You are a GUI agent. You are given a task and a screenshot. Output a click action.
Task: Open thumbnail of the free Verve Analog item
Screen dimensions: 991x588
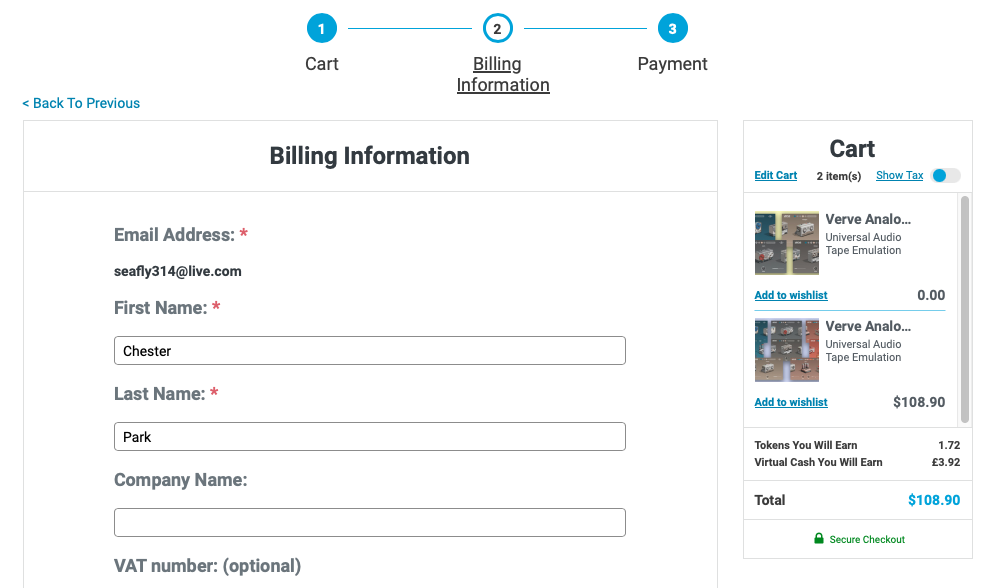tap(787, 243)
